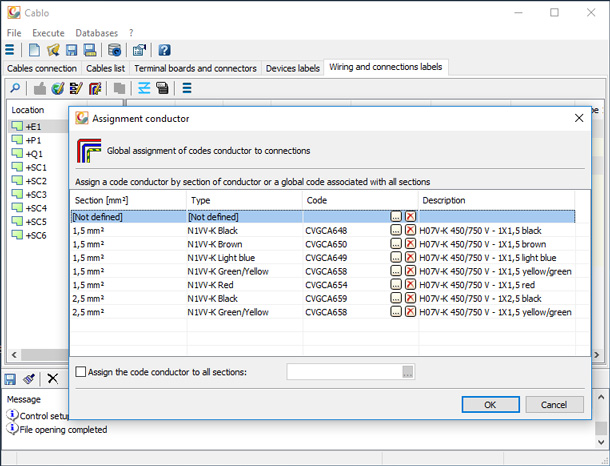Click the brush clear icon in message panel

pyautogui.click(x=29, y=378)
